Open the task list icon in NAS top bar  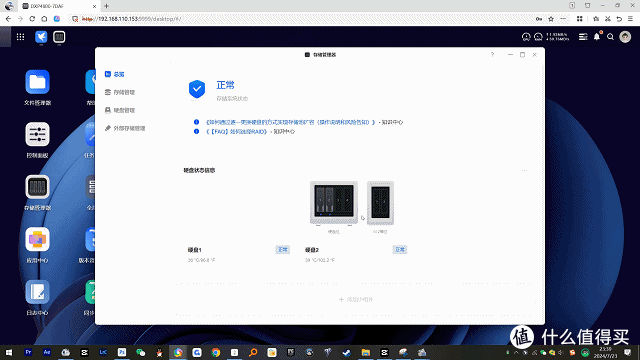(x=583, y=37)
